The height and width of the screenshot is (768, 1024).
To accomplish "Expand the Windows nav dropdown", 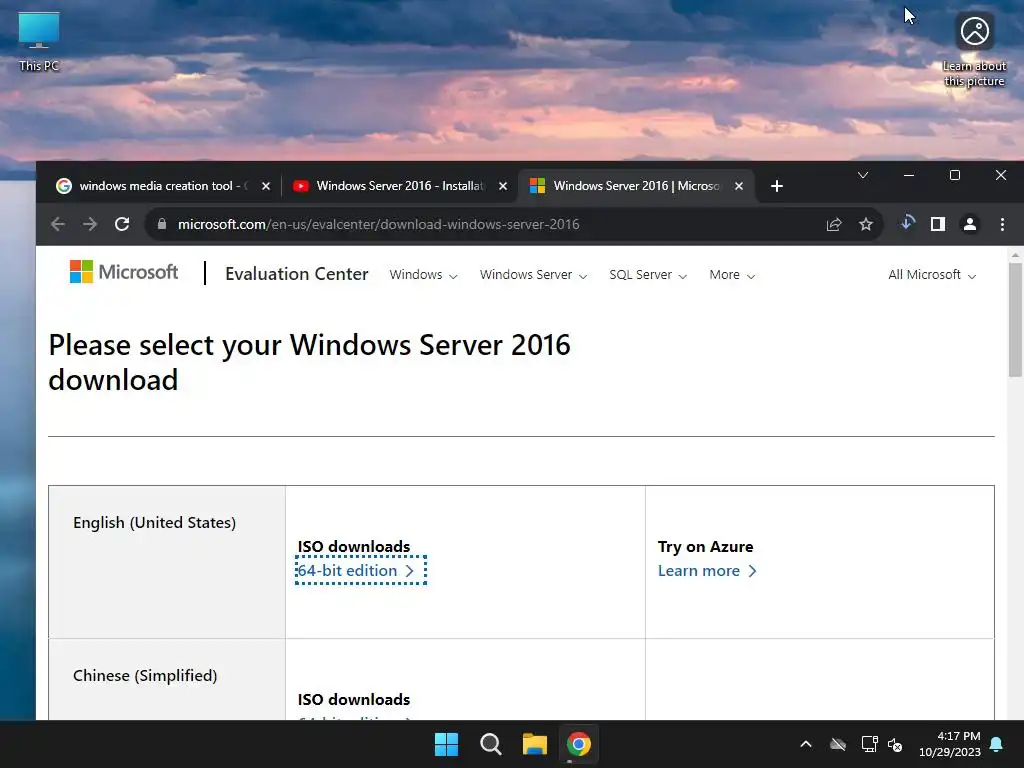I will [x=423, y=275].
